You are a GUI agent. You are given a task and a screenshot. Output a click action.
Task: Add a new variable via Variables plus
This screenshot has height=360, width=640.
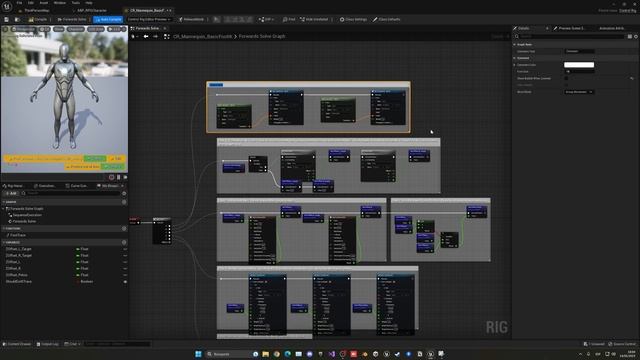124,242
